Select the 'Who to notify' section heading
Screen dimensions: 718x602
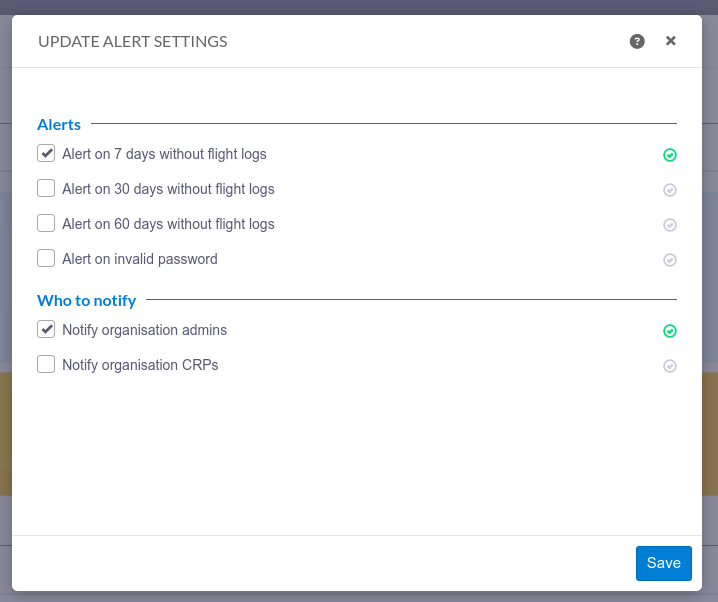point(87,301)
